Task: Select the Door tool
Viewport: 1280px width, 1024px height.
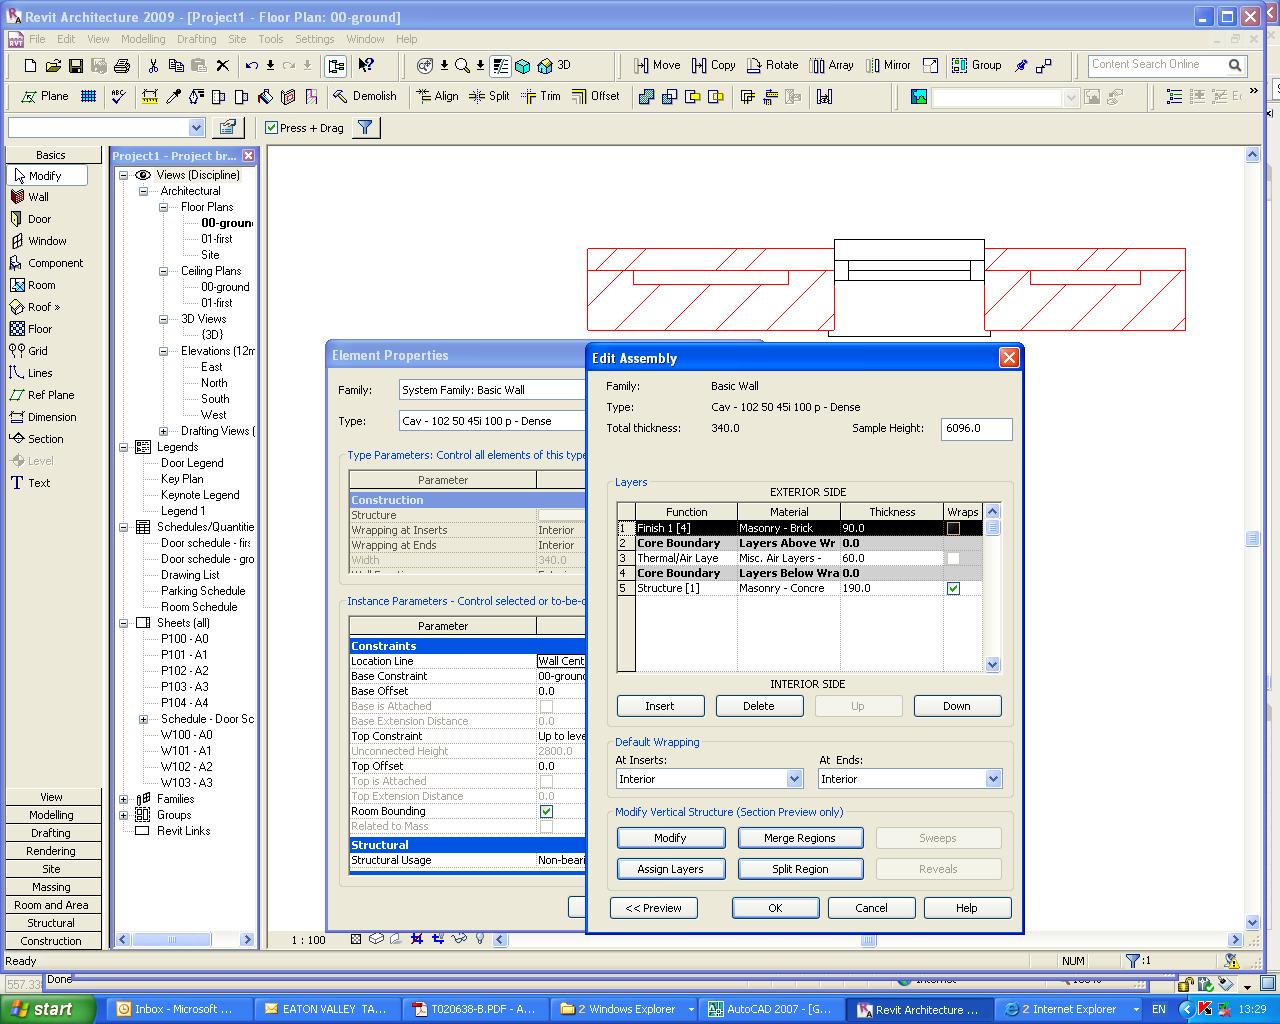Action: pos(38,219)
